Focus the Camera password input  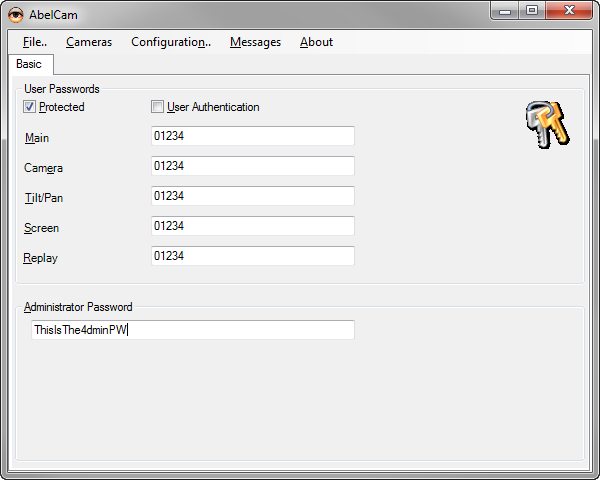click(252, 166)
